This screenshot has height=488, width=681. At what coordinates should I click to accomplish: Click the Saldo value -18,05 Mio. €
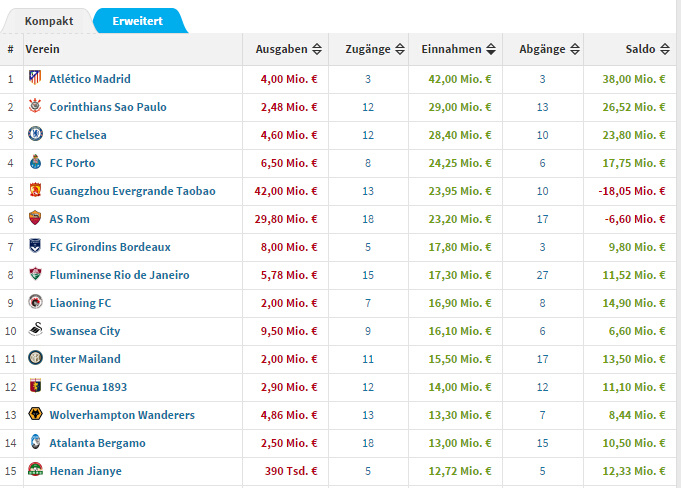point(632,191)
